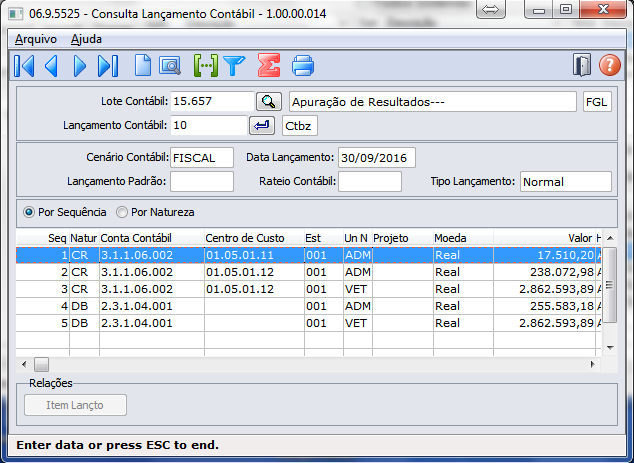Click the Lançamento Padrão field
The image size is (634, 463).
coord(202,182)
